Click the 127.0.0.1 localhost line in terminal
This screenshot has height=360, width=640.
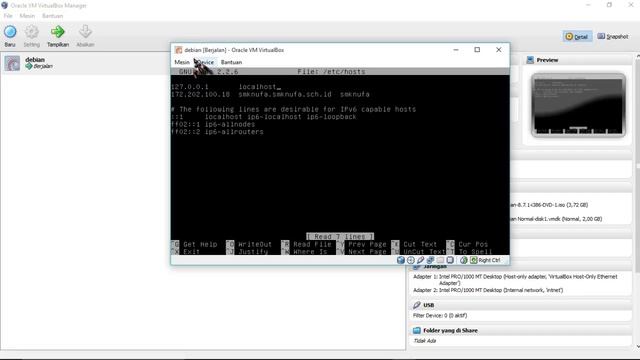226,87
